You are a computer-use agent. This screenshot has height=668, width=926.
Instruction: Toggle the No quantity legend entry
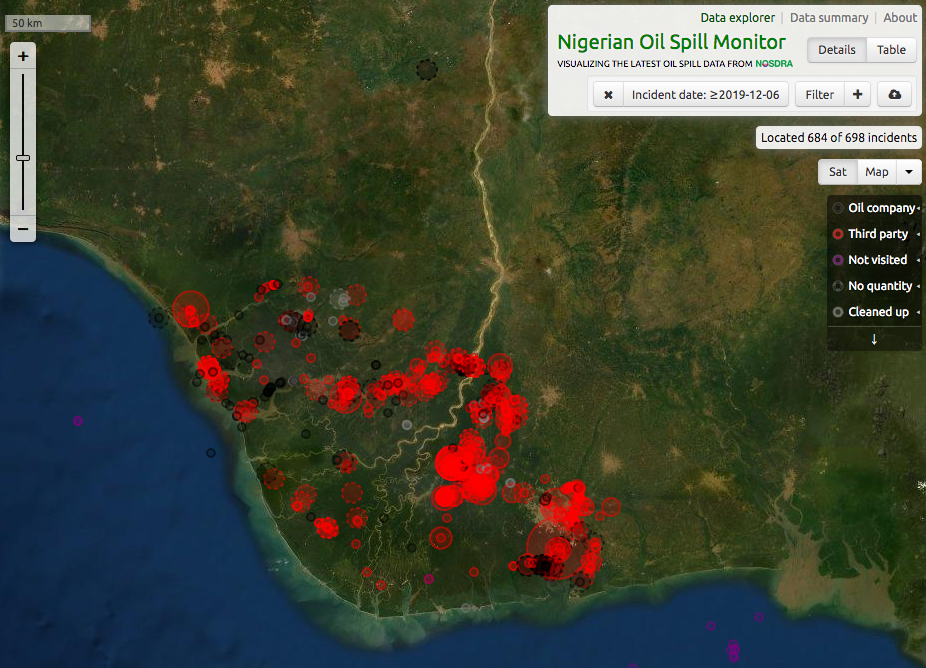click(880, 286)
